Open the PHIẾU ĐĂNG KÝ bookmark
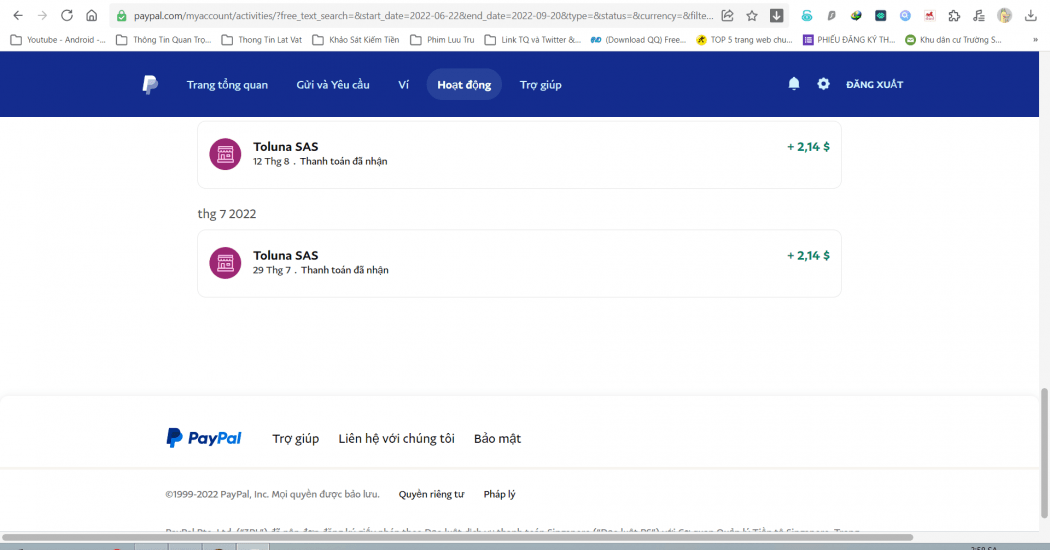1050x550 pixels. (x=849, y=40)
